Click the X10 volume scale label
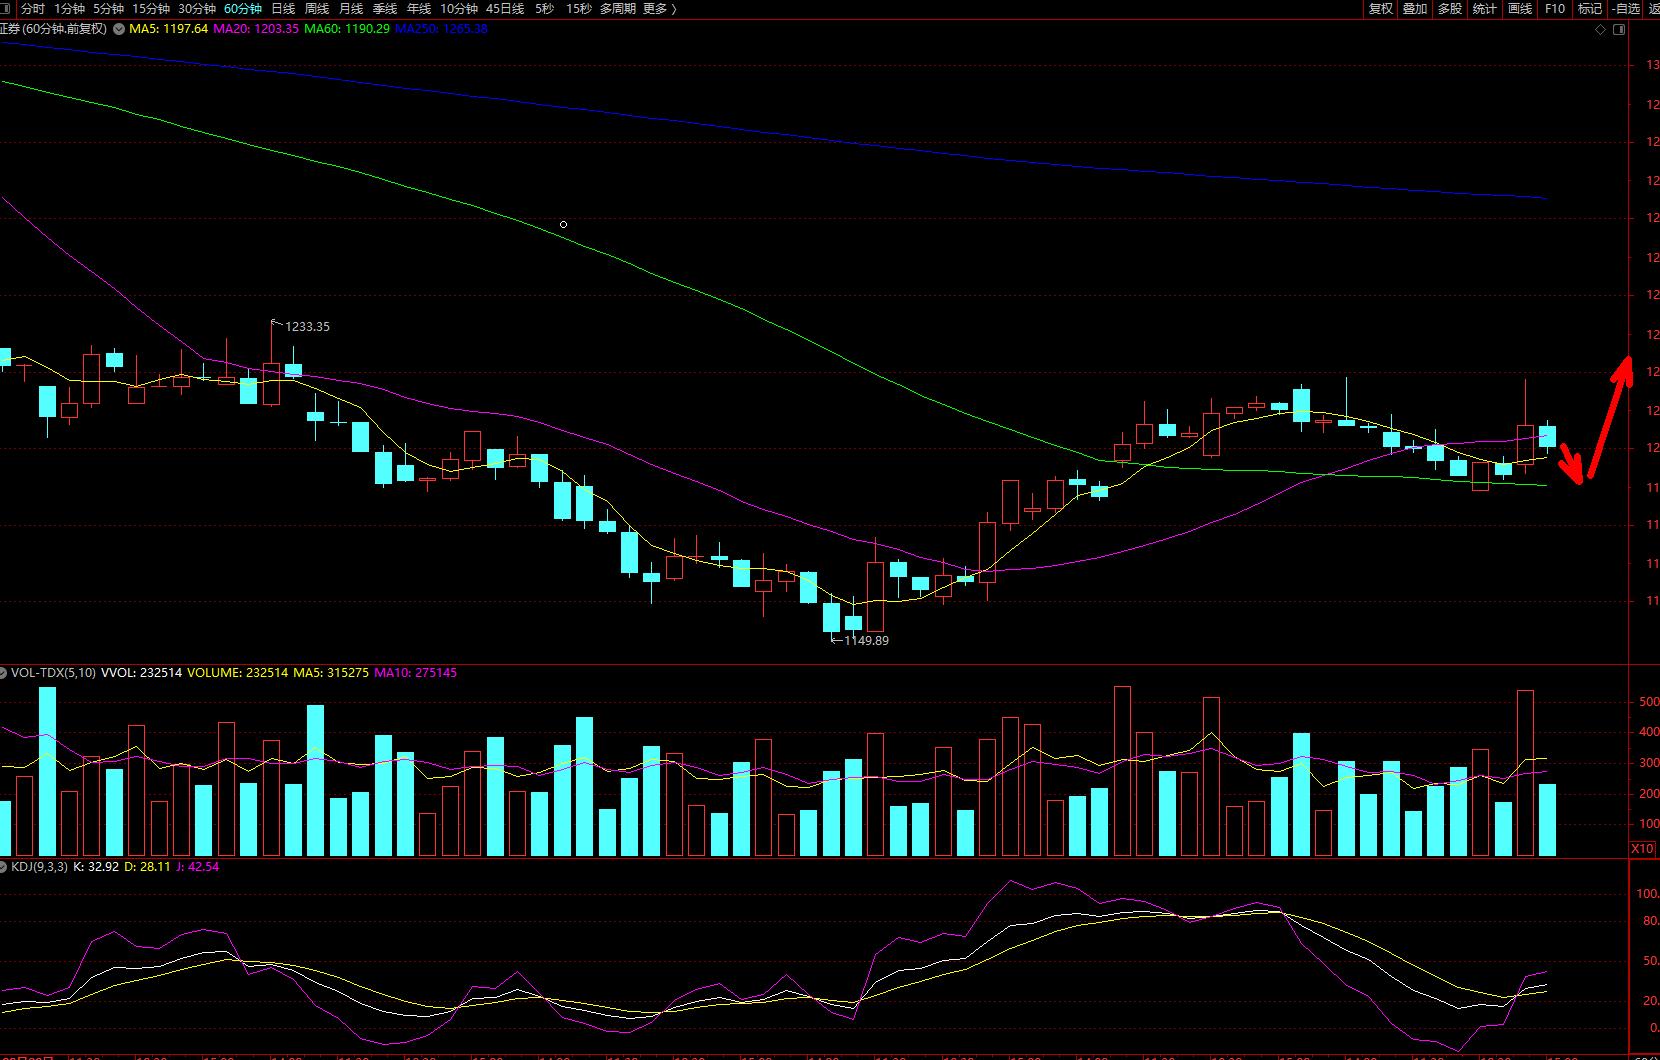Viewport: 1660px width, 1060px height. tap(1643, 848)
